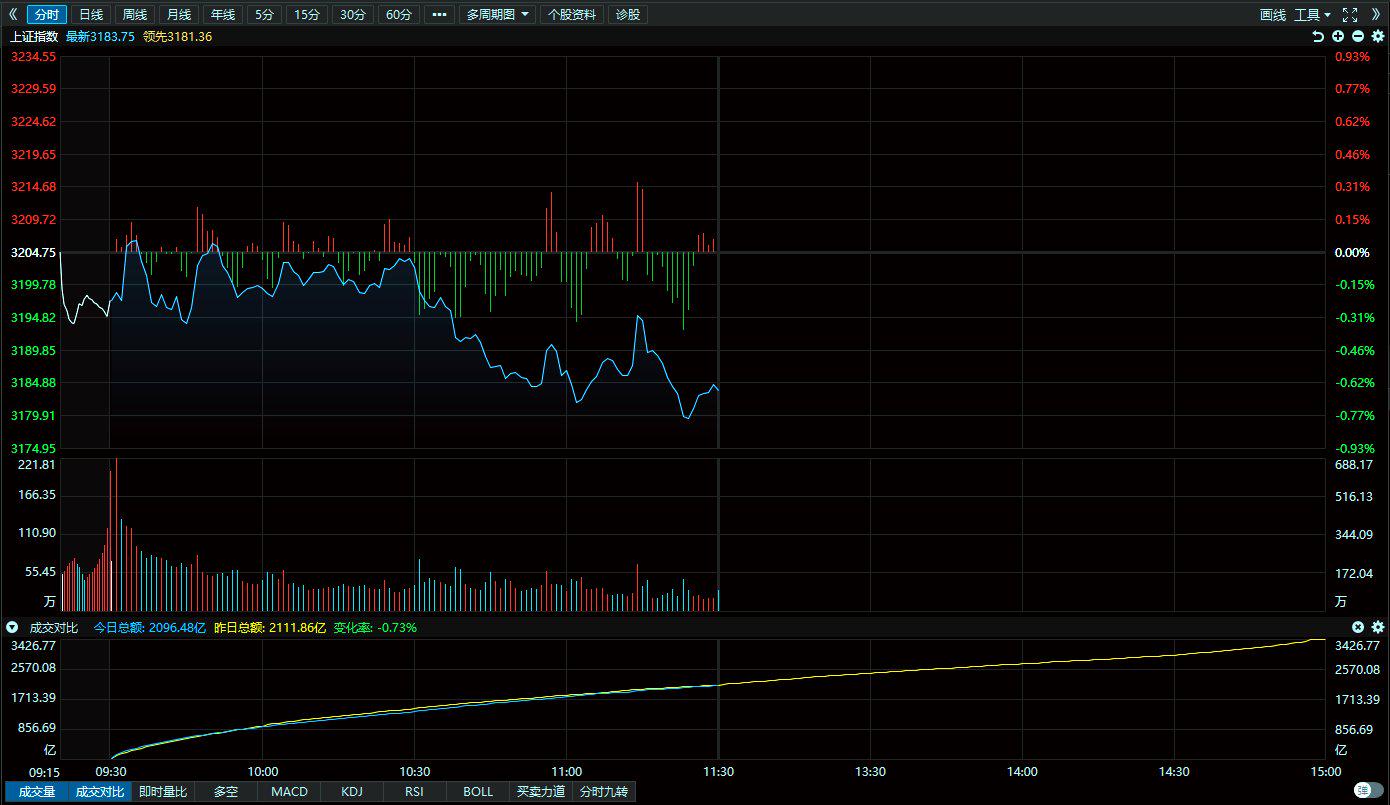Click the 09:30 time axis label
This screenshot has width=1390, height=805.
point(110,771)
